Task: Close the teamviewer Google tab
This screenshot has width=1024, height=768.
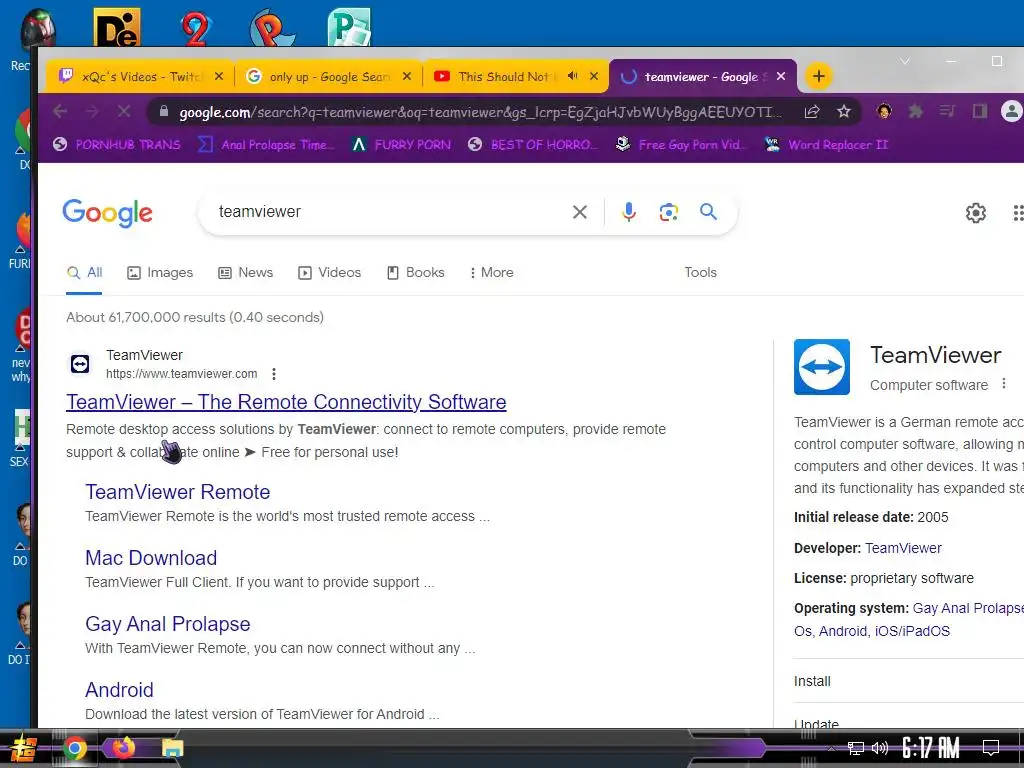Action: tap(780, 76)
